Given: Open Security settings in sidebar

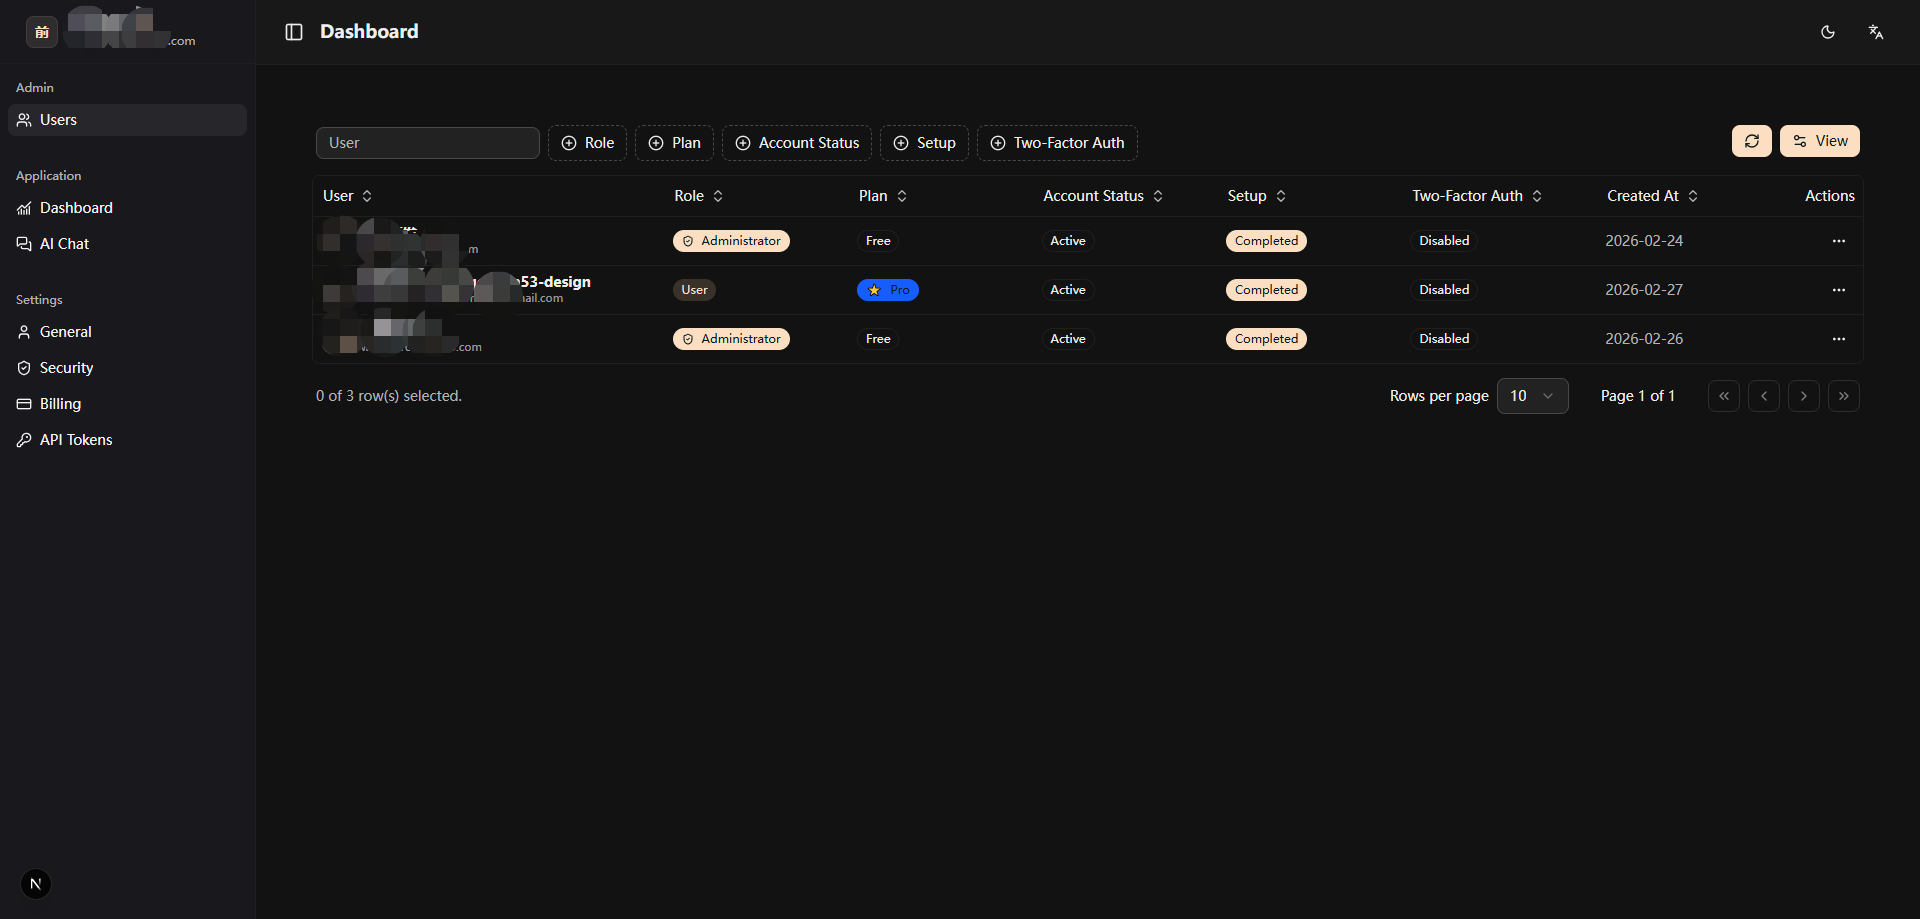Looking at the screenshot, I should coord(66,368).
